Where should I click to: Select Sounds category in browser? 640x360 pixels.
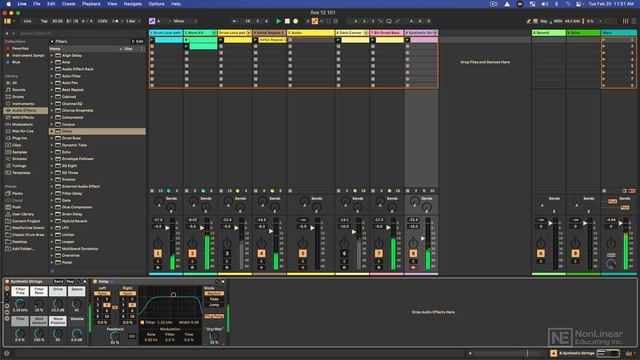19,90
